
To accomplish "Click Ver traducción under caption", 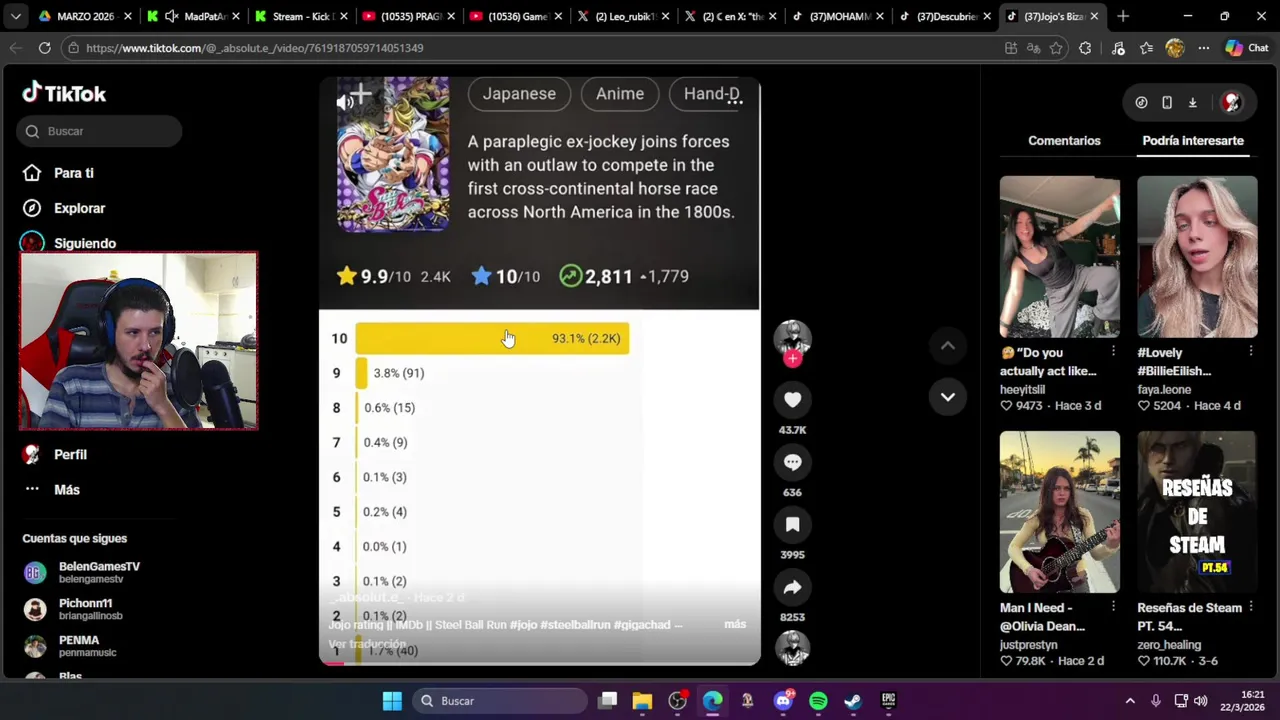I will coord(367,644).
